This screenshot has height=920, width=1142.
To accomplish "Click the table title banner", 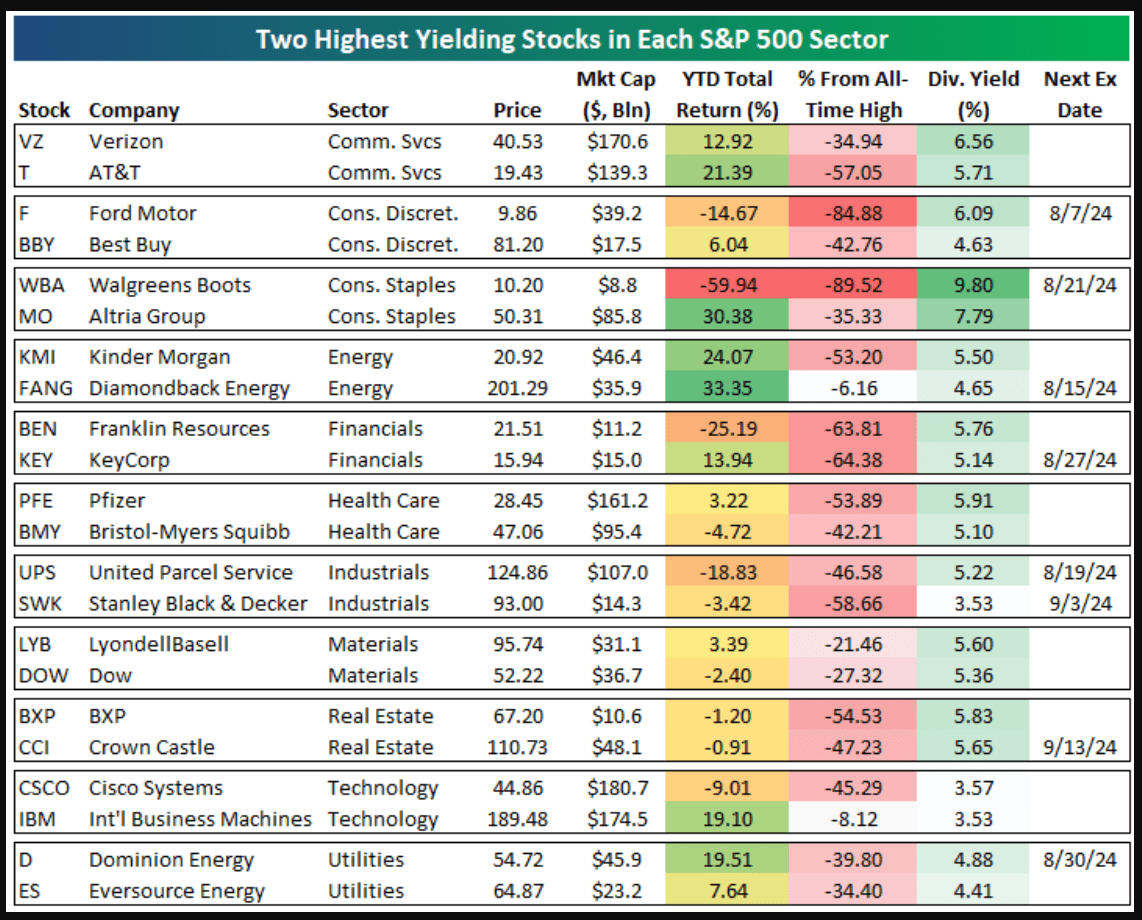I will [x=571, y=40].
